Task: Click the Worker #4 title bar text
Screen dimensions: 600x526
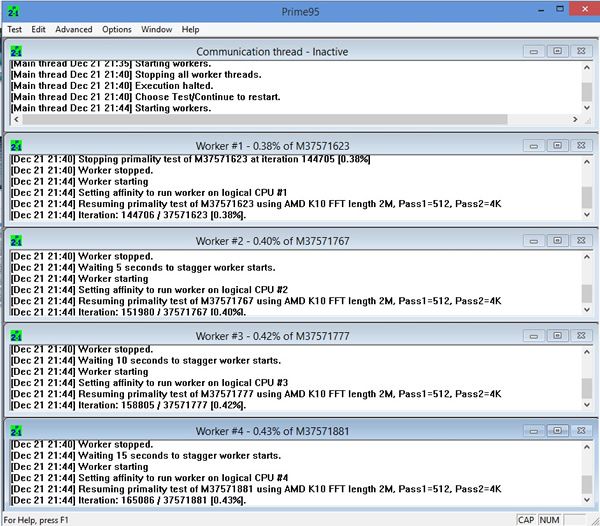Action: coord(272,431)
